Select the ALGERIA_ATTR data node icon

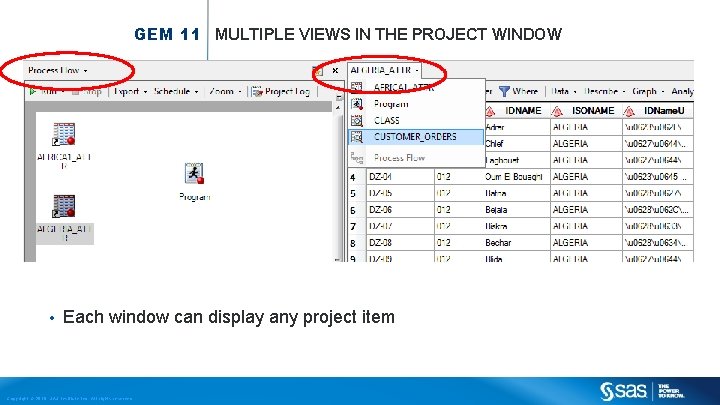64,206
